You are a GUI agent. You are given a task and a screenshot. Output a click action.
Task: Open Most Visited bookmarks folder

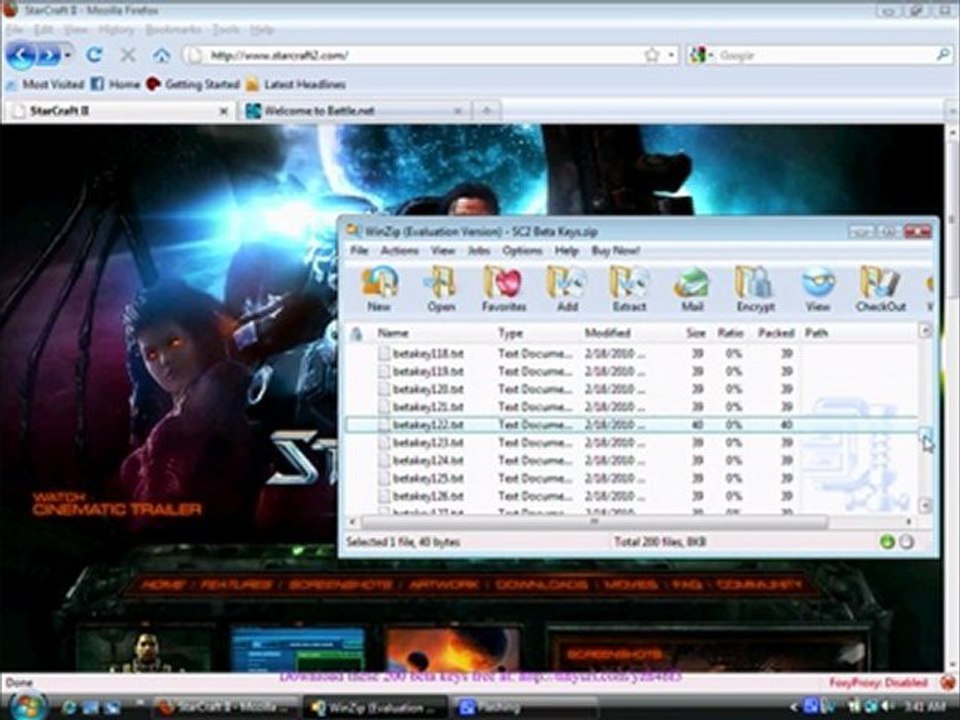click(x=45, y=84)
